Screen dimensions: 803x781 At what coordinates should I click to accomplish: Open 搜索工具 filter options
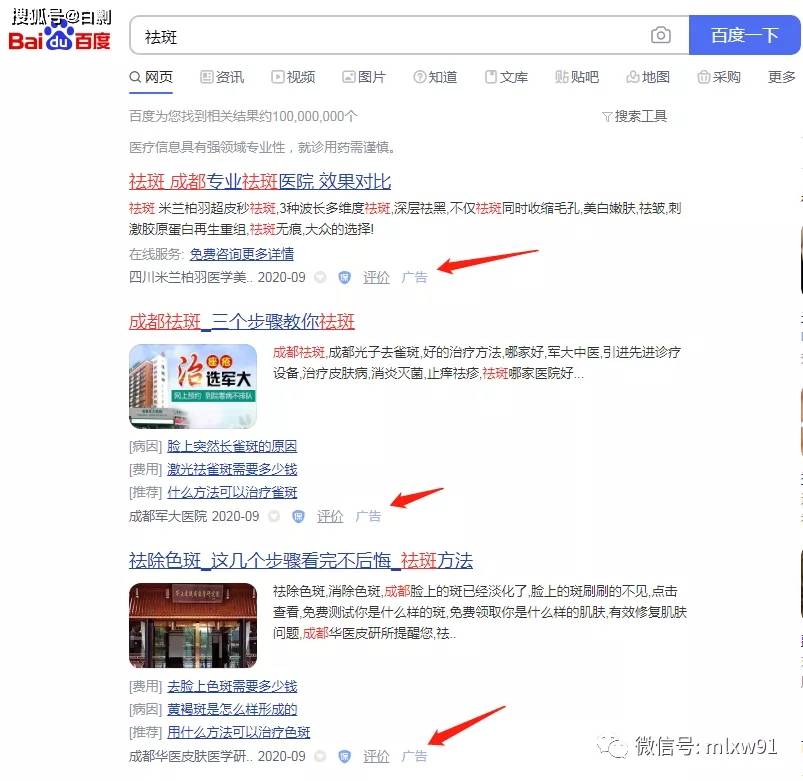pos(634,116)
